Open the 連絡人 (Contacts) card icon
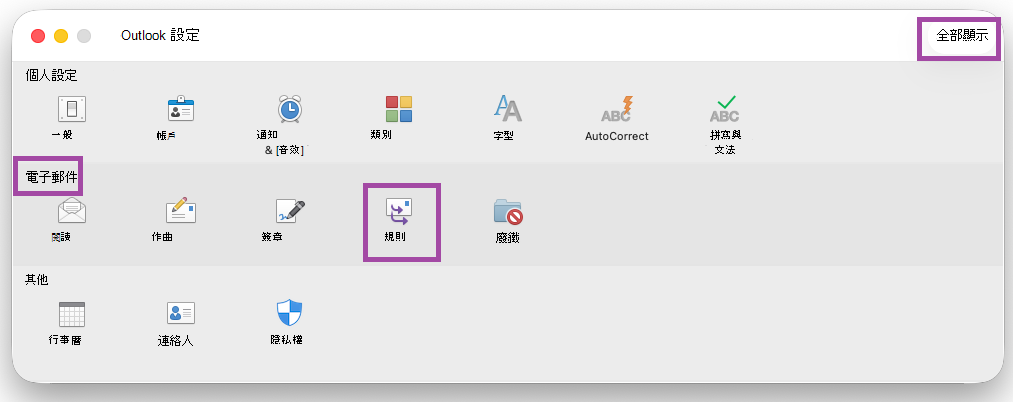Image resolution: width=1013 pixels, height=402 pixels. point(181,314)
